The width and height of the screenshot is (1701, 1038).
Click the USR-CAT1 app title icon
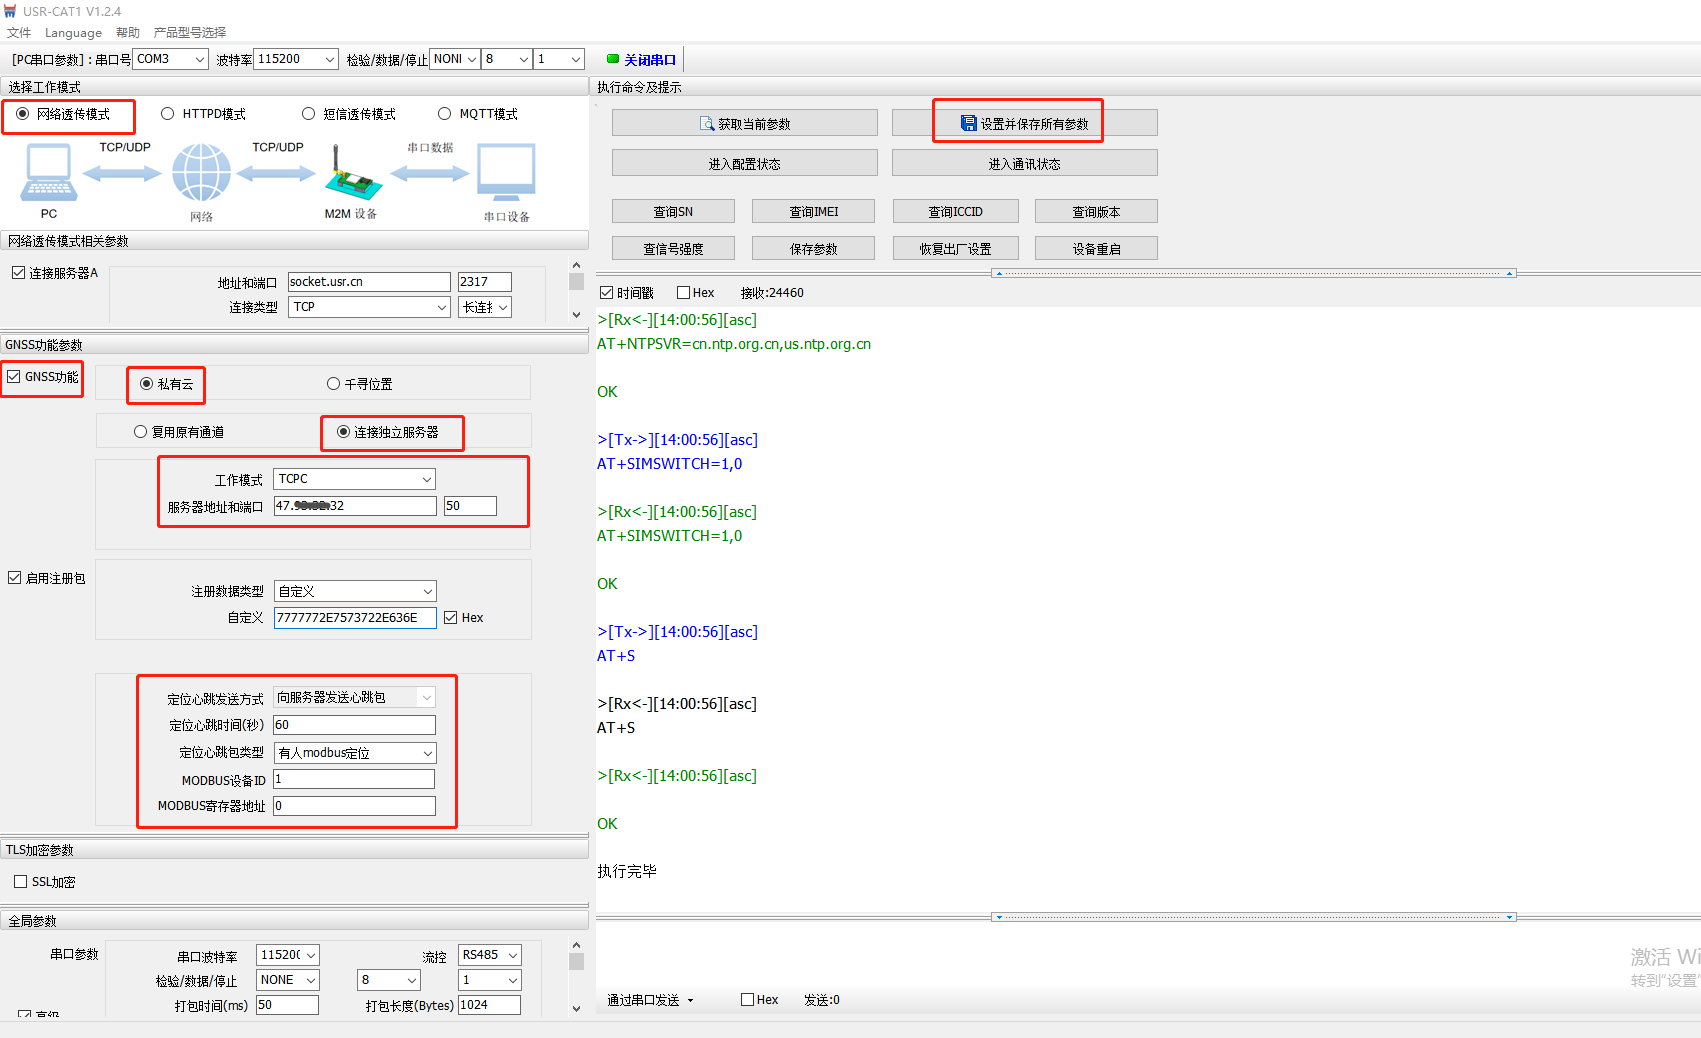click(11, 11)
